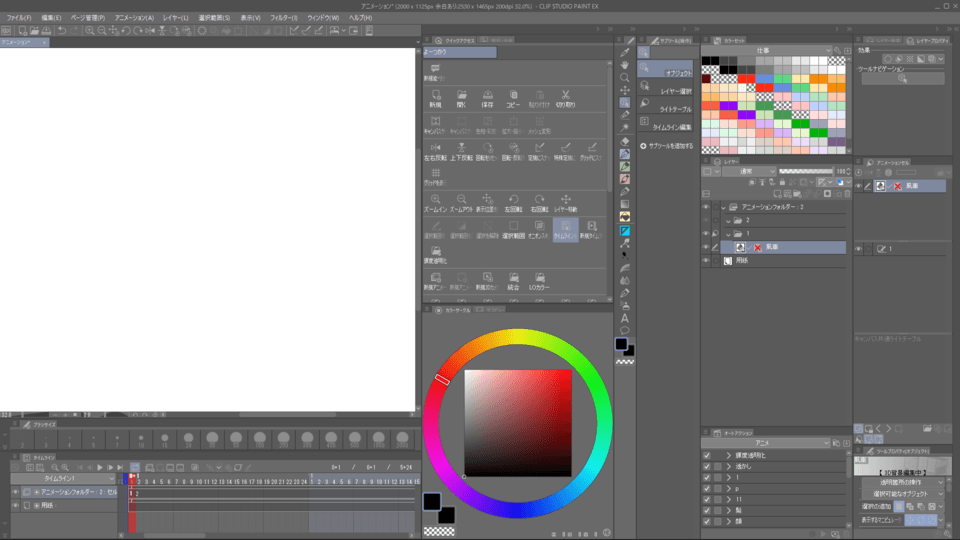Select the Auto Select magic wand tool
The height and width of the screenshot is (540, 960).
pos(624,128)
